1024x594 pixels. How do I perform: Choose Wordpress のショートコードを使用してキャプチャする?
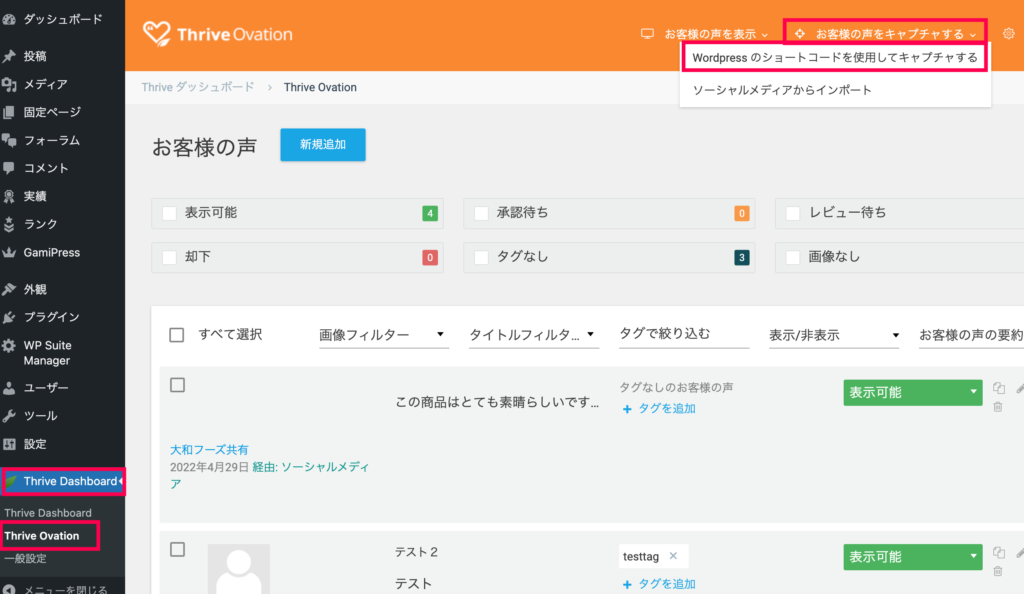pos(835,57)
